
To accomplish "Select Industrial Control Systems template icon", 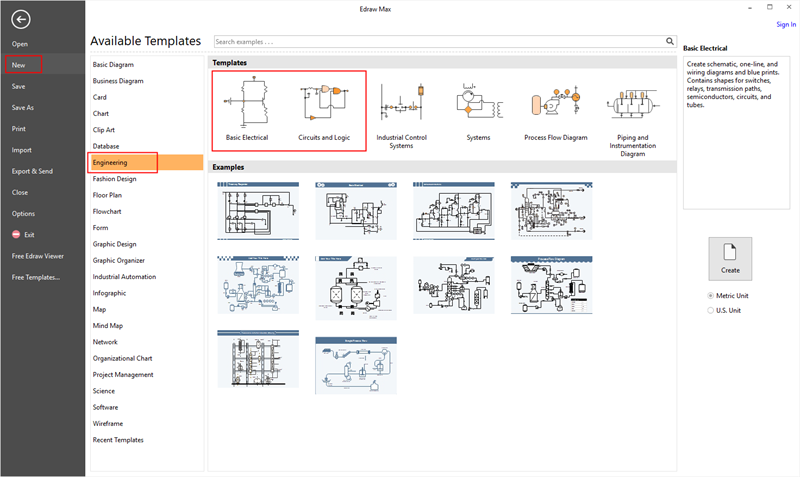I will coord(402,103).
